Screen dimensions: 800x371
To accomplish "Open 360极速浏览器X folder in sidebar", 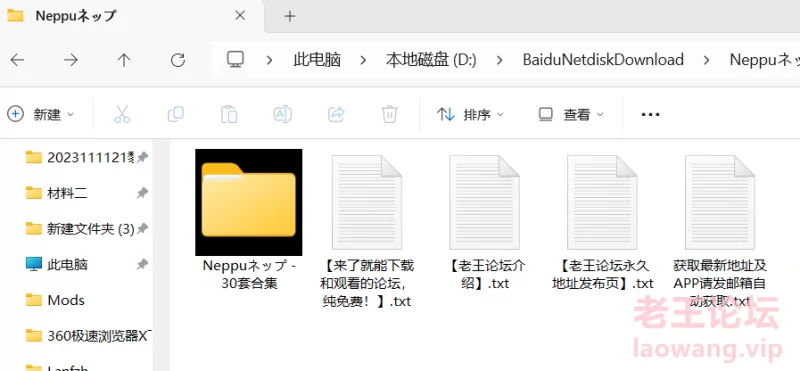I will click(88, 336).
